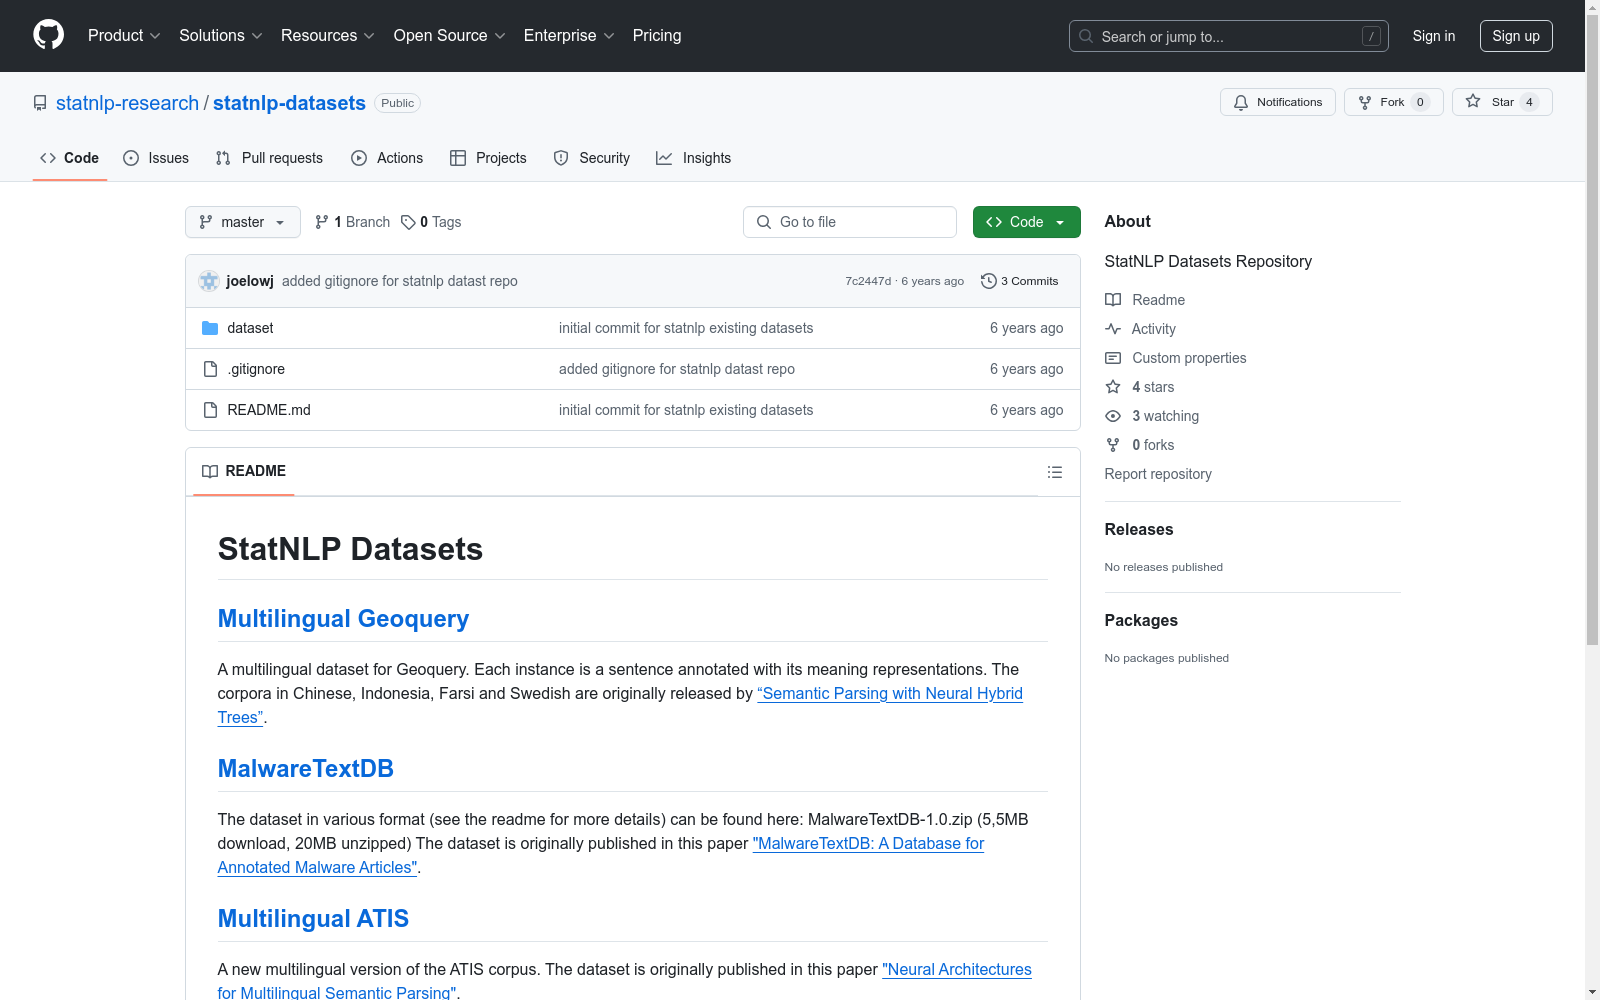1600x1000 pixels.
Task: Click the star count 4 badge
Action: pos(1529,102)
